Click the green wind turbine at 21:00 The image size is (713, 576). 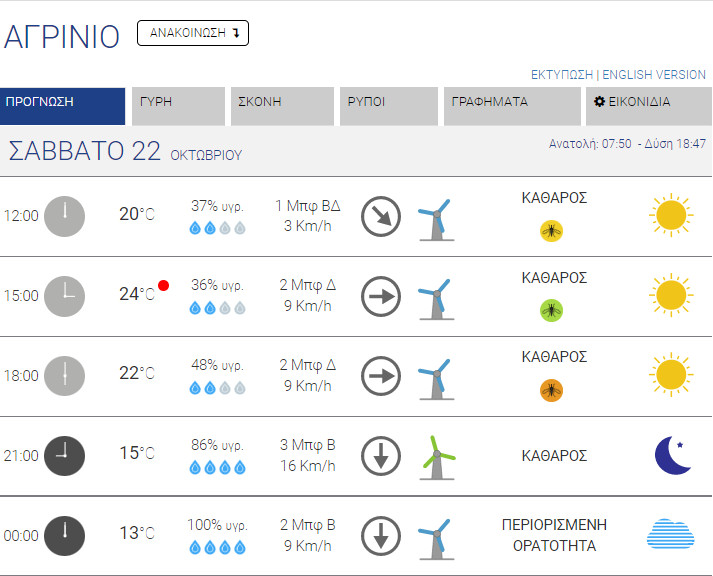pos(436,456)
